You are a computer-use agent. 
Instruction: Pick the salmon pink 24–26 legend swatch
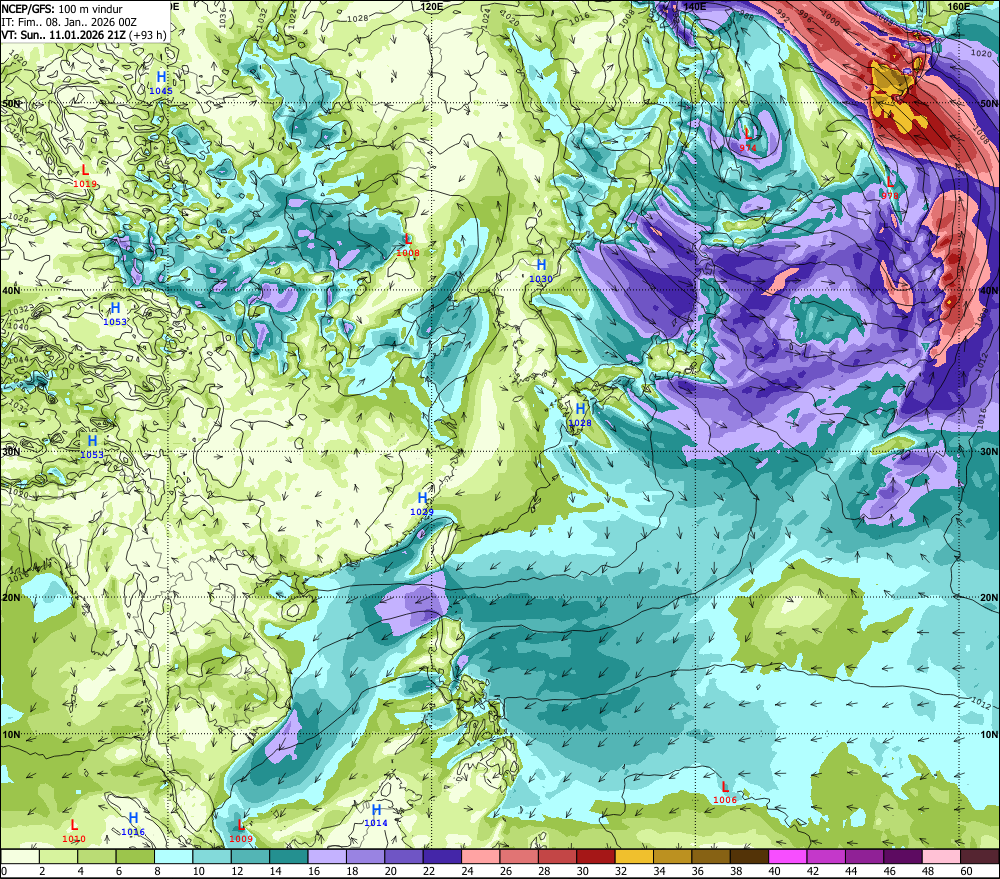[x=481, y=856]
